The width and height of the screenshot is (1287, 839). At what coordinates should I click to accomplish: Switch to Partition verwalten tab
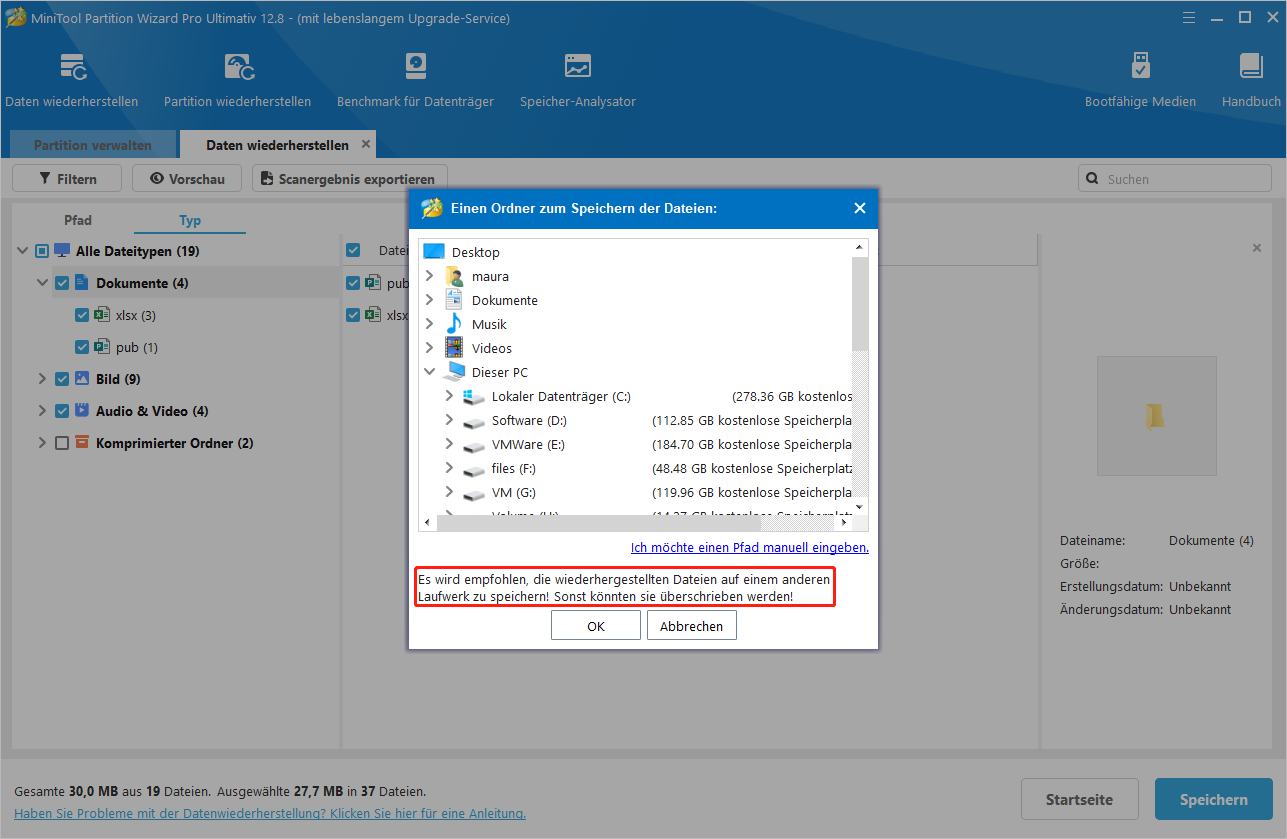tap(93, 145)
